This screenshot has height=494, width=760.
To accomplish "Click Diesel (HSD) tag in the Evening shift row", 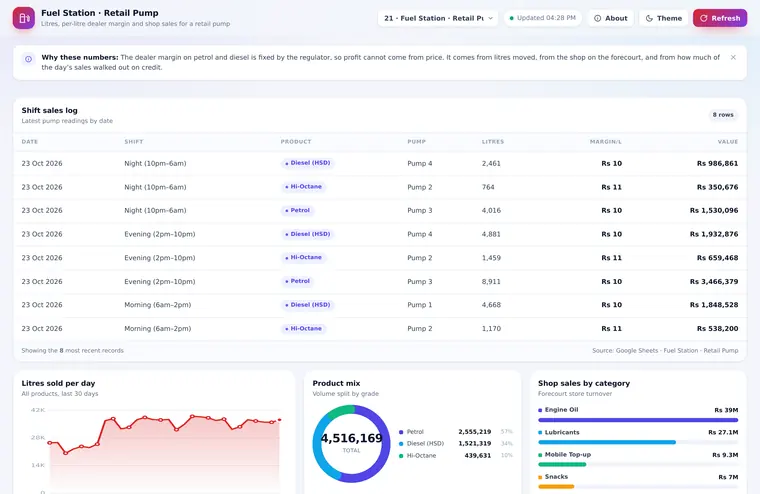I will [x=307, y=234].
